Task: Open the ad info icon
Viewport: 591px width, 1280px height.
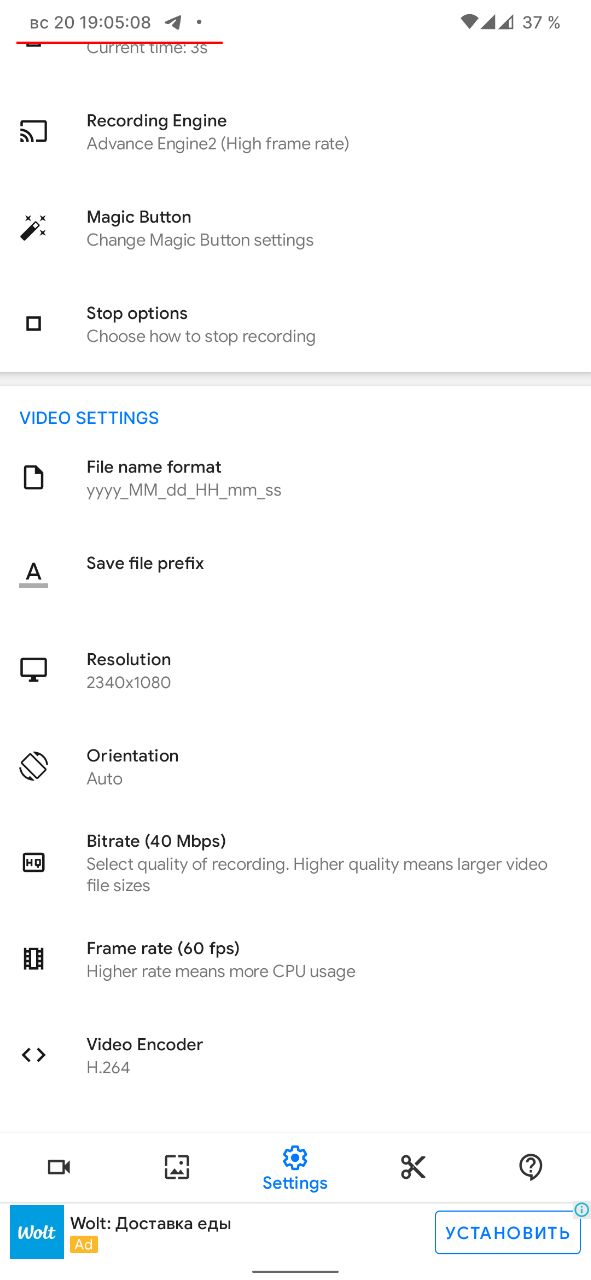Action: point(582,1210)
